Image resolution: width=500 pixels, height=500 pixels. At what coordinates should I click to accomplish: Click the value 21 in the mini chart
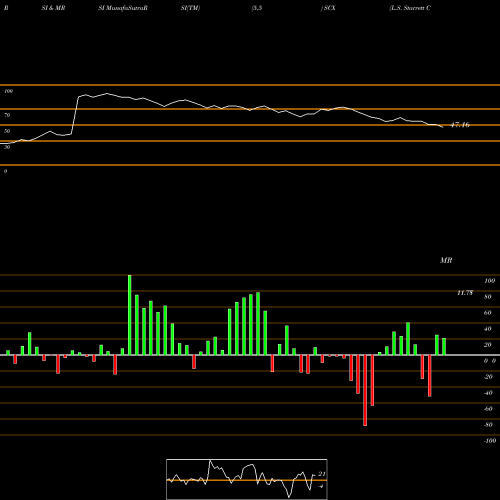(x=322, y=474)
